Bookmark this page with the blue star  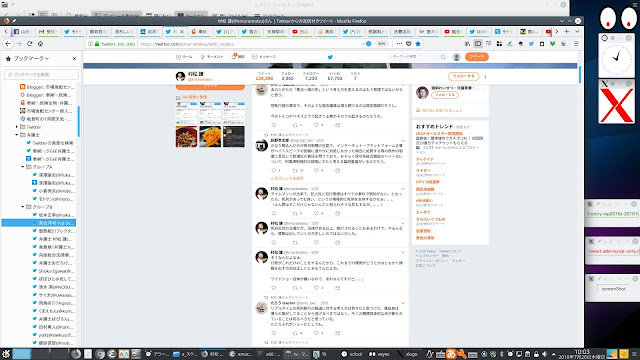[418, 44]
